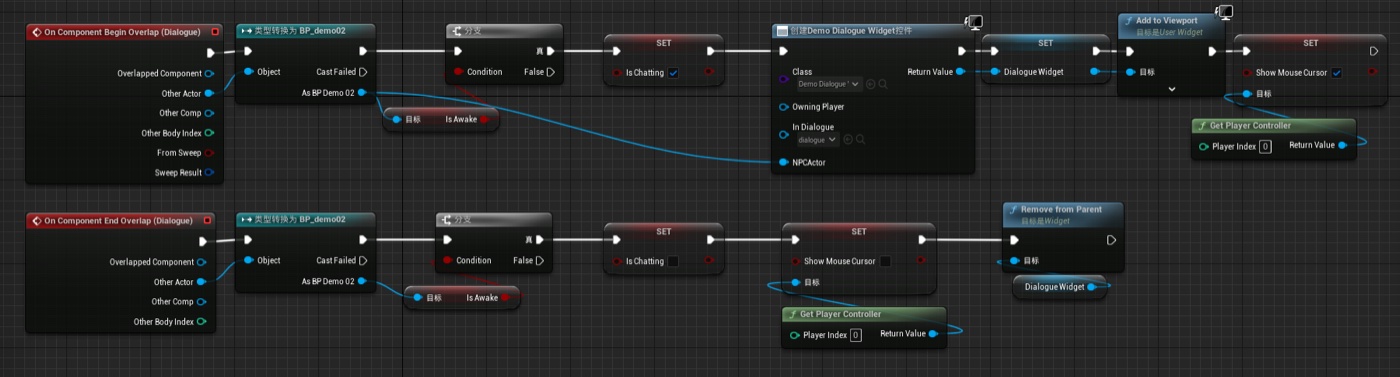Image resolution: width=1400 pixels, height=377 pixels.
Task: Click the Owning Player input pin
Action: pos(783,106)
